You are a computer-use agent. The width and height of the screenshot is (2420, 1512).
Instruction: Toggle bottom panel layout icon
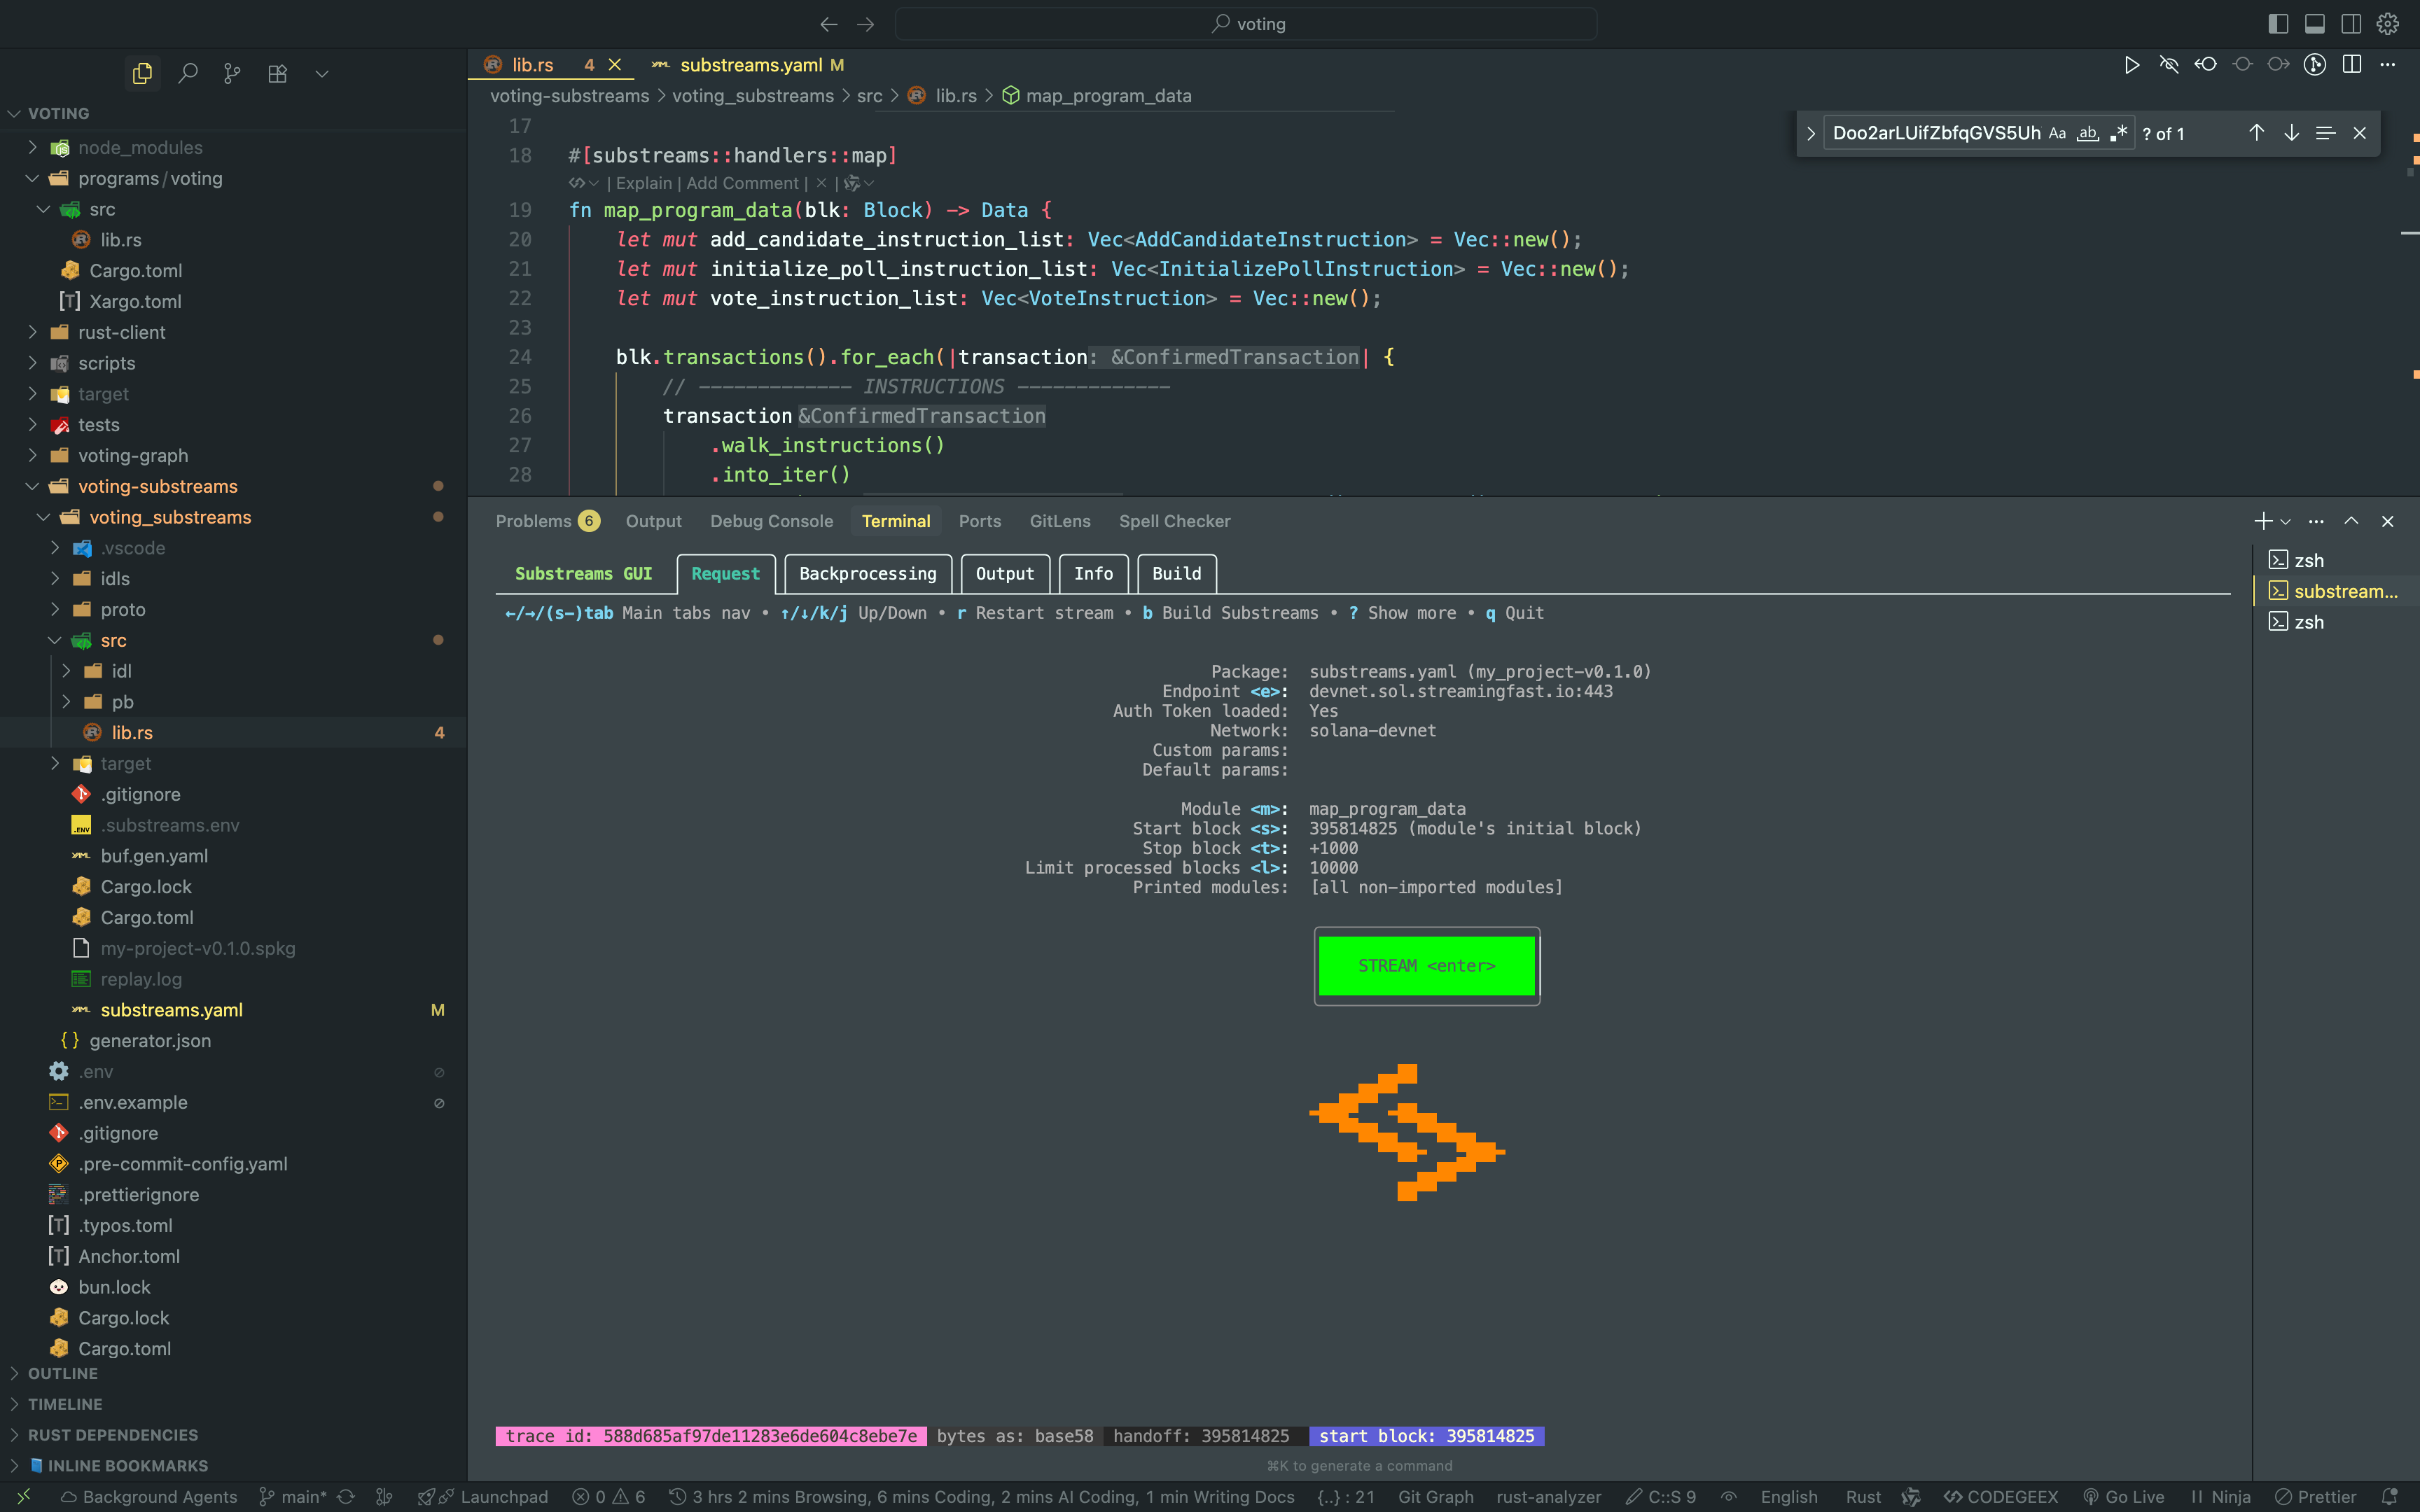pos(2314,24)
